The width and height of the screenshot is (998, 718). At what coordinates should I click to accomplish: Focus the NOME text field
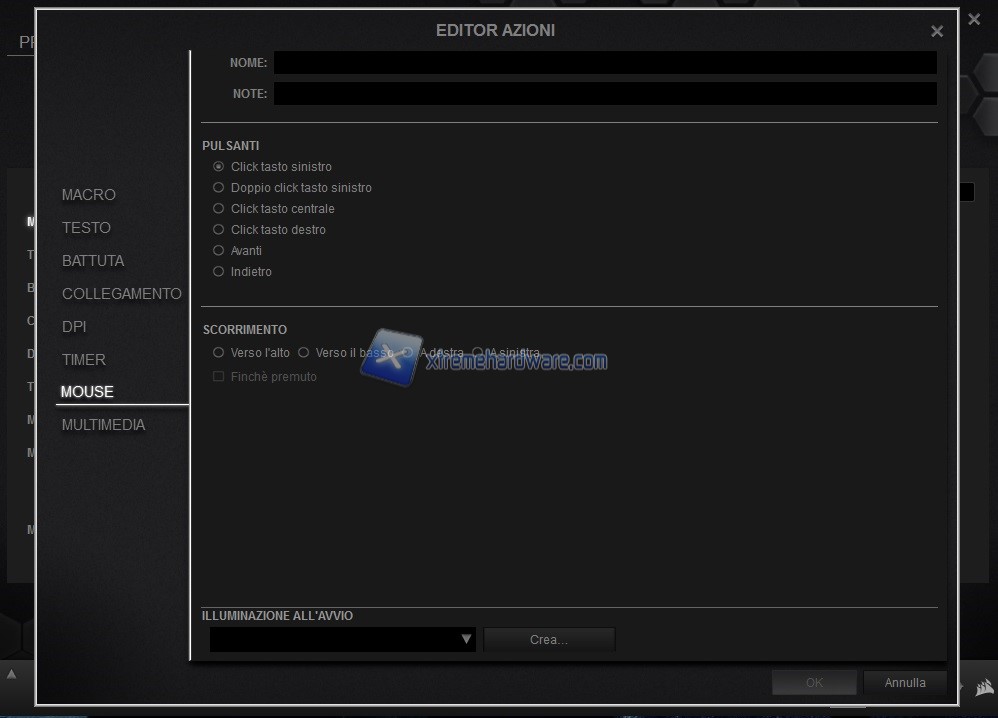[x=604, y=63]
